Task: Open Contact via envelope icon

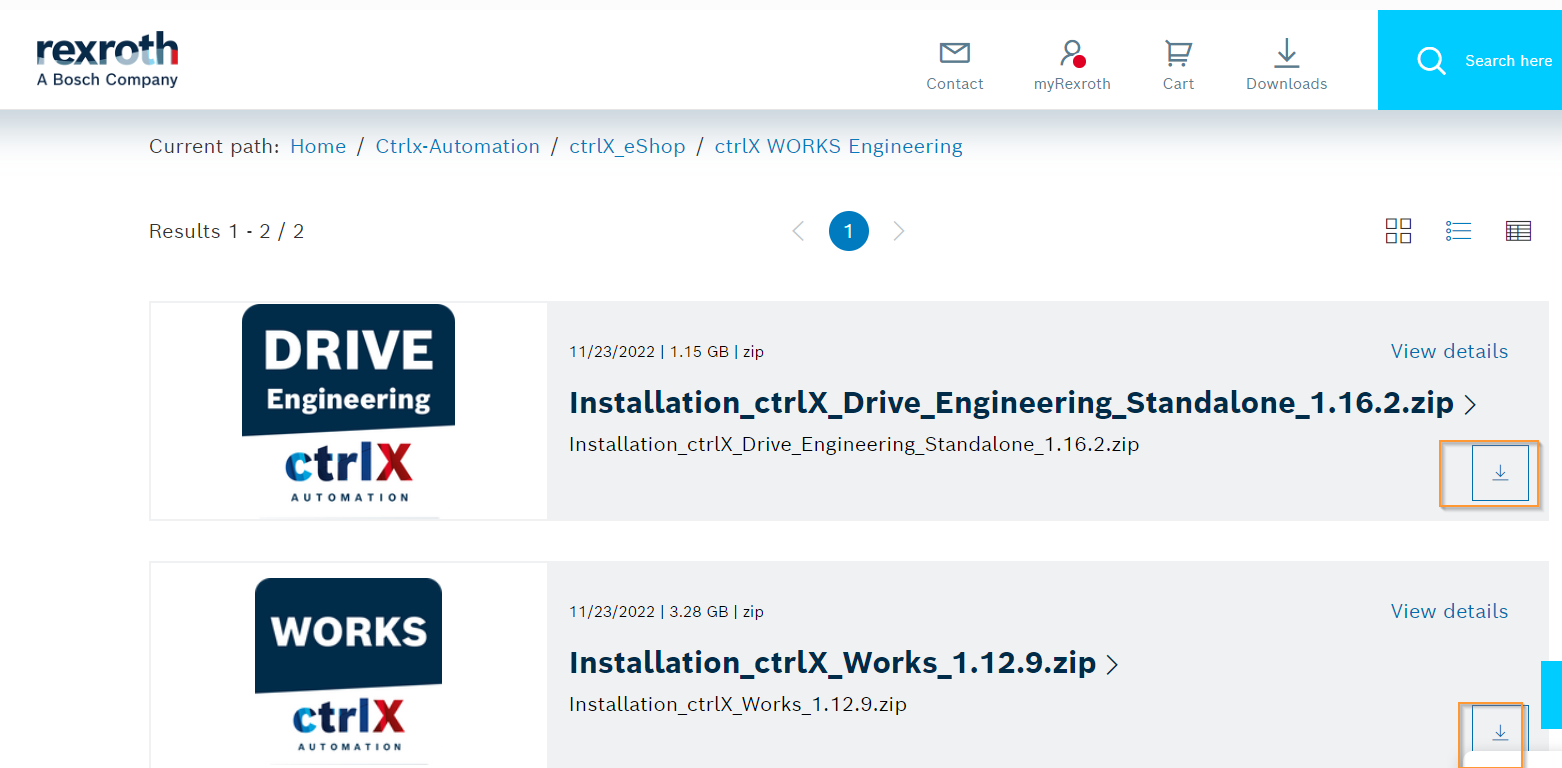Action: 955,52
